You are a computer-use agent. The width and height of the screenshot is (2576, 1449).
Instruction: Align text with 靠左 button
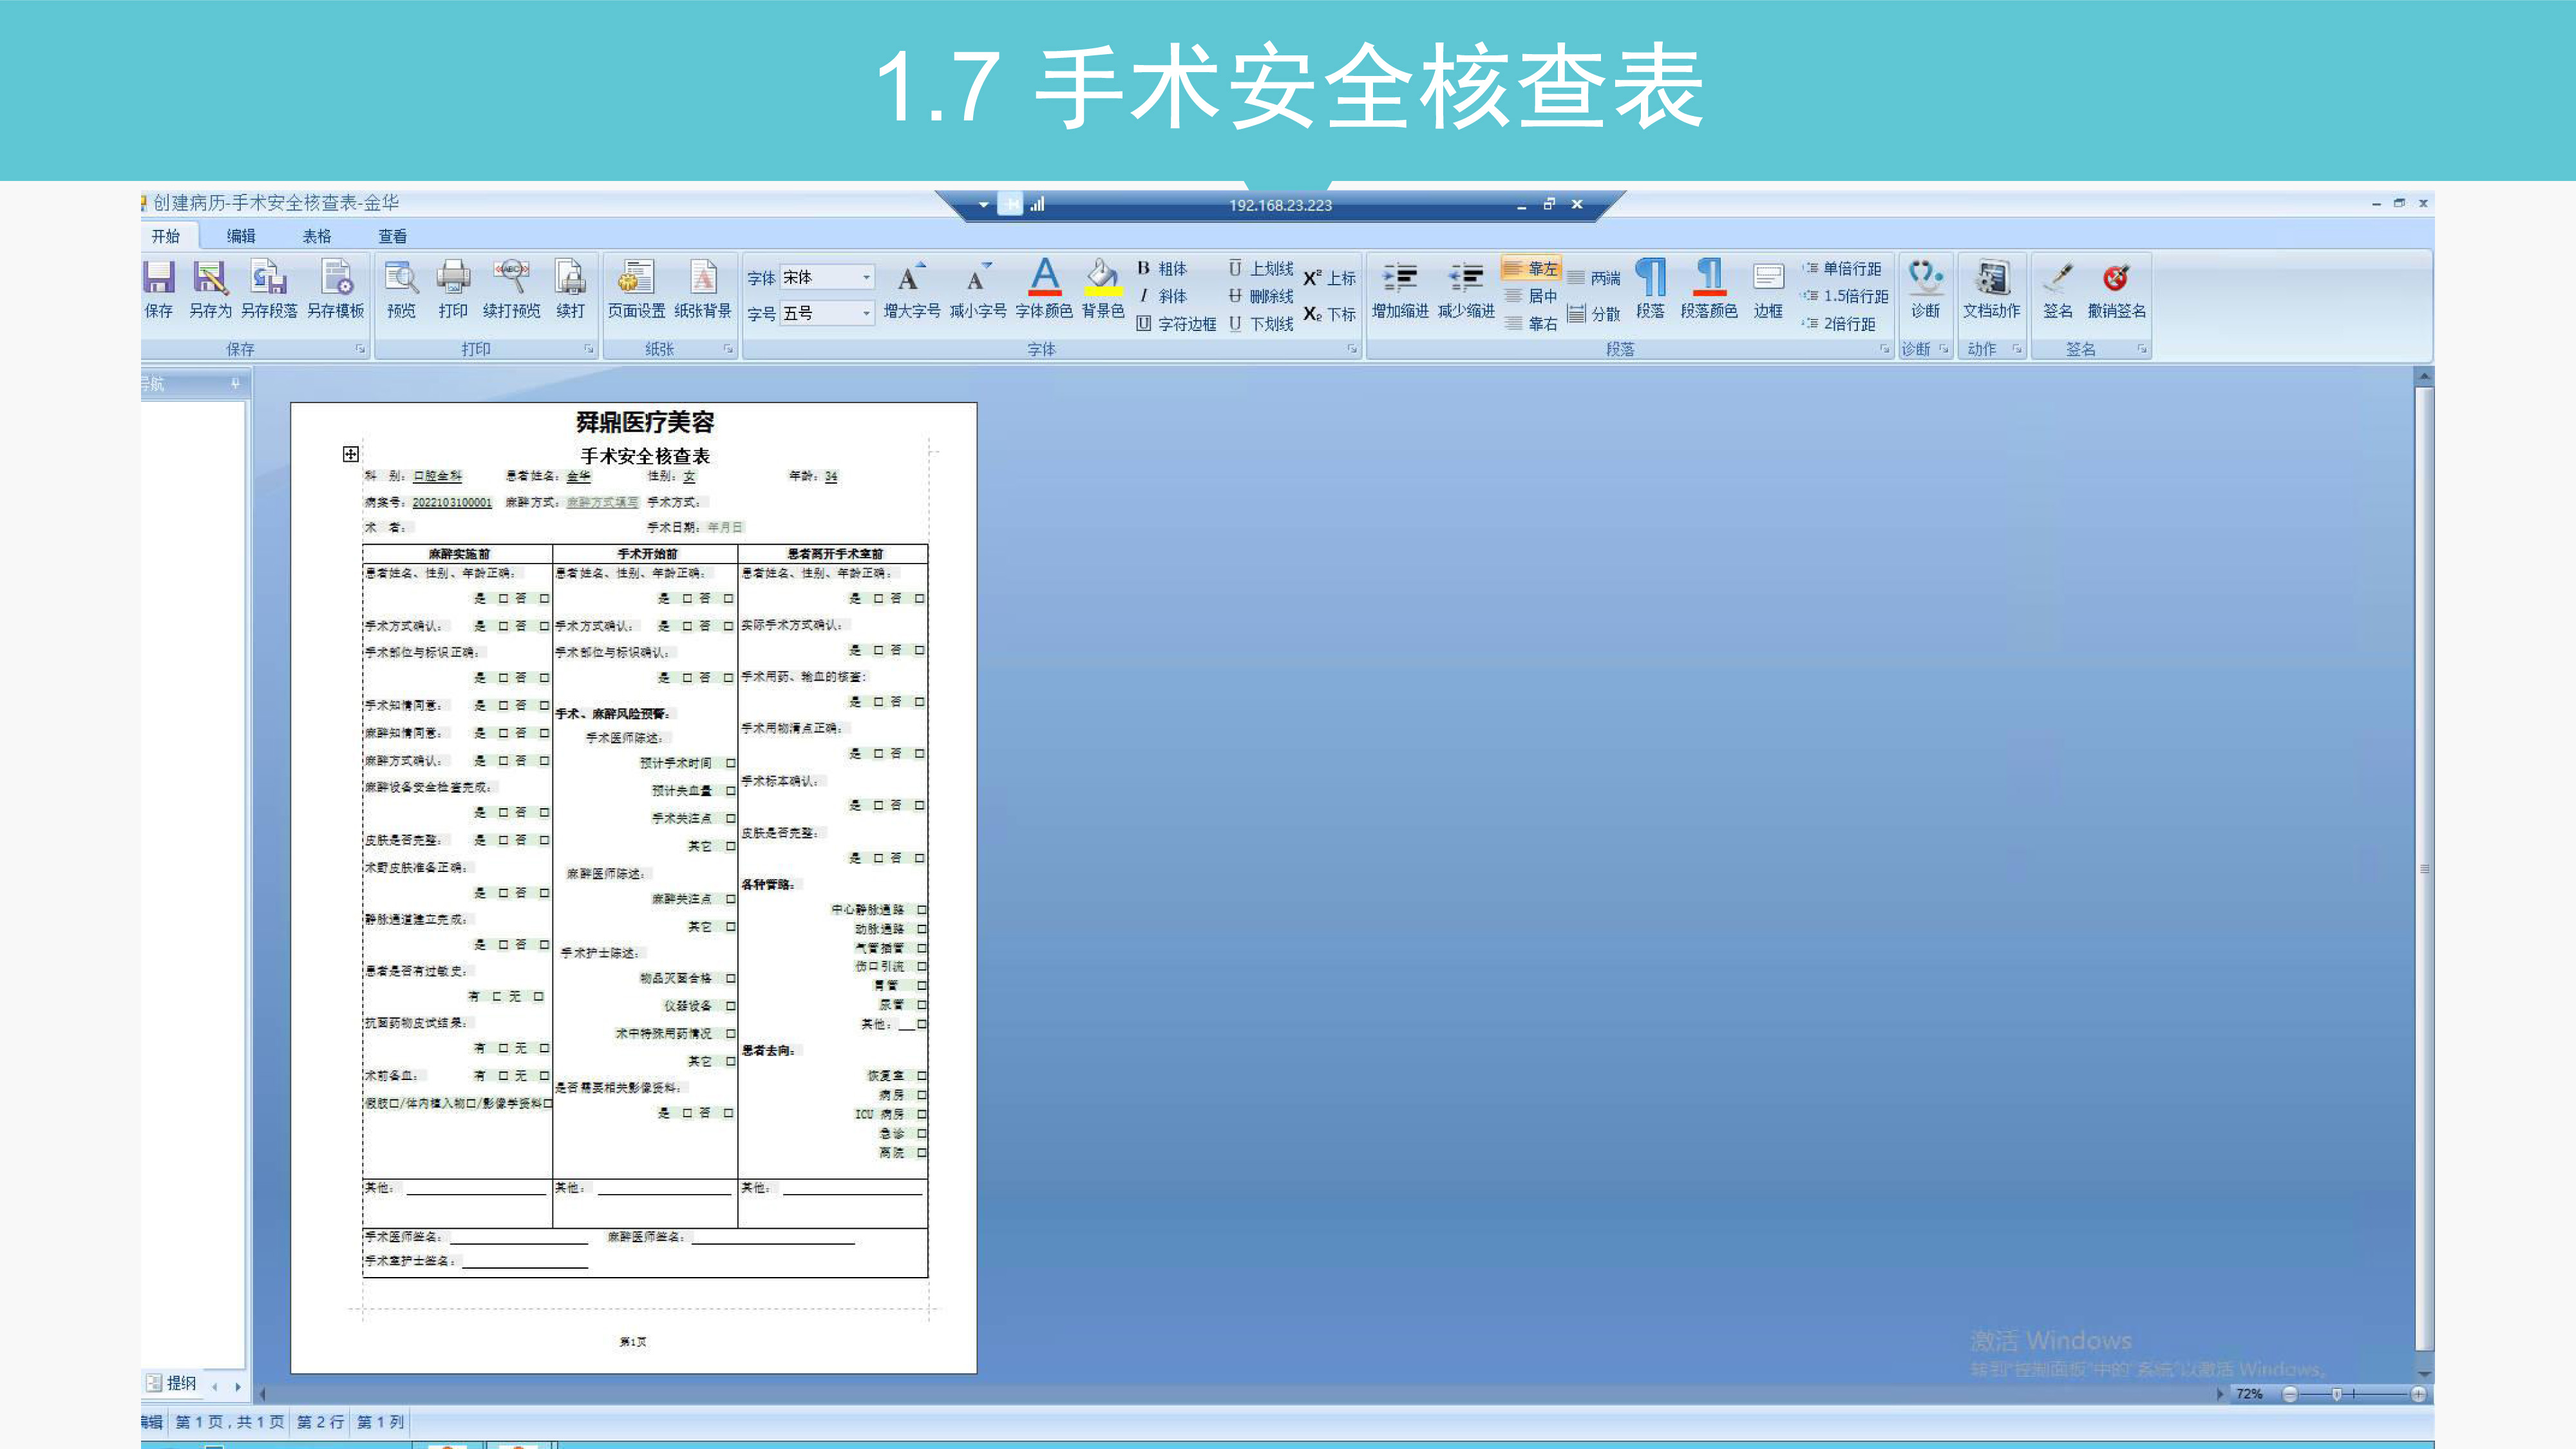point(1530,268)
